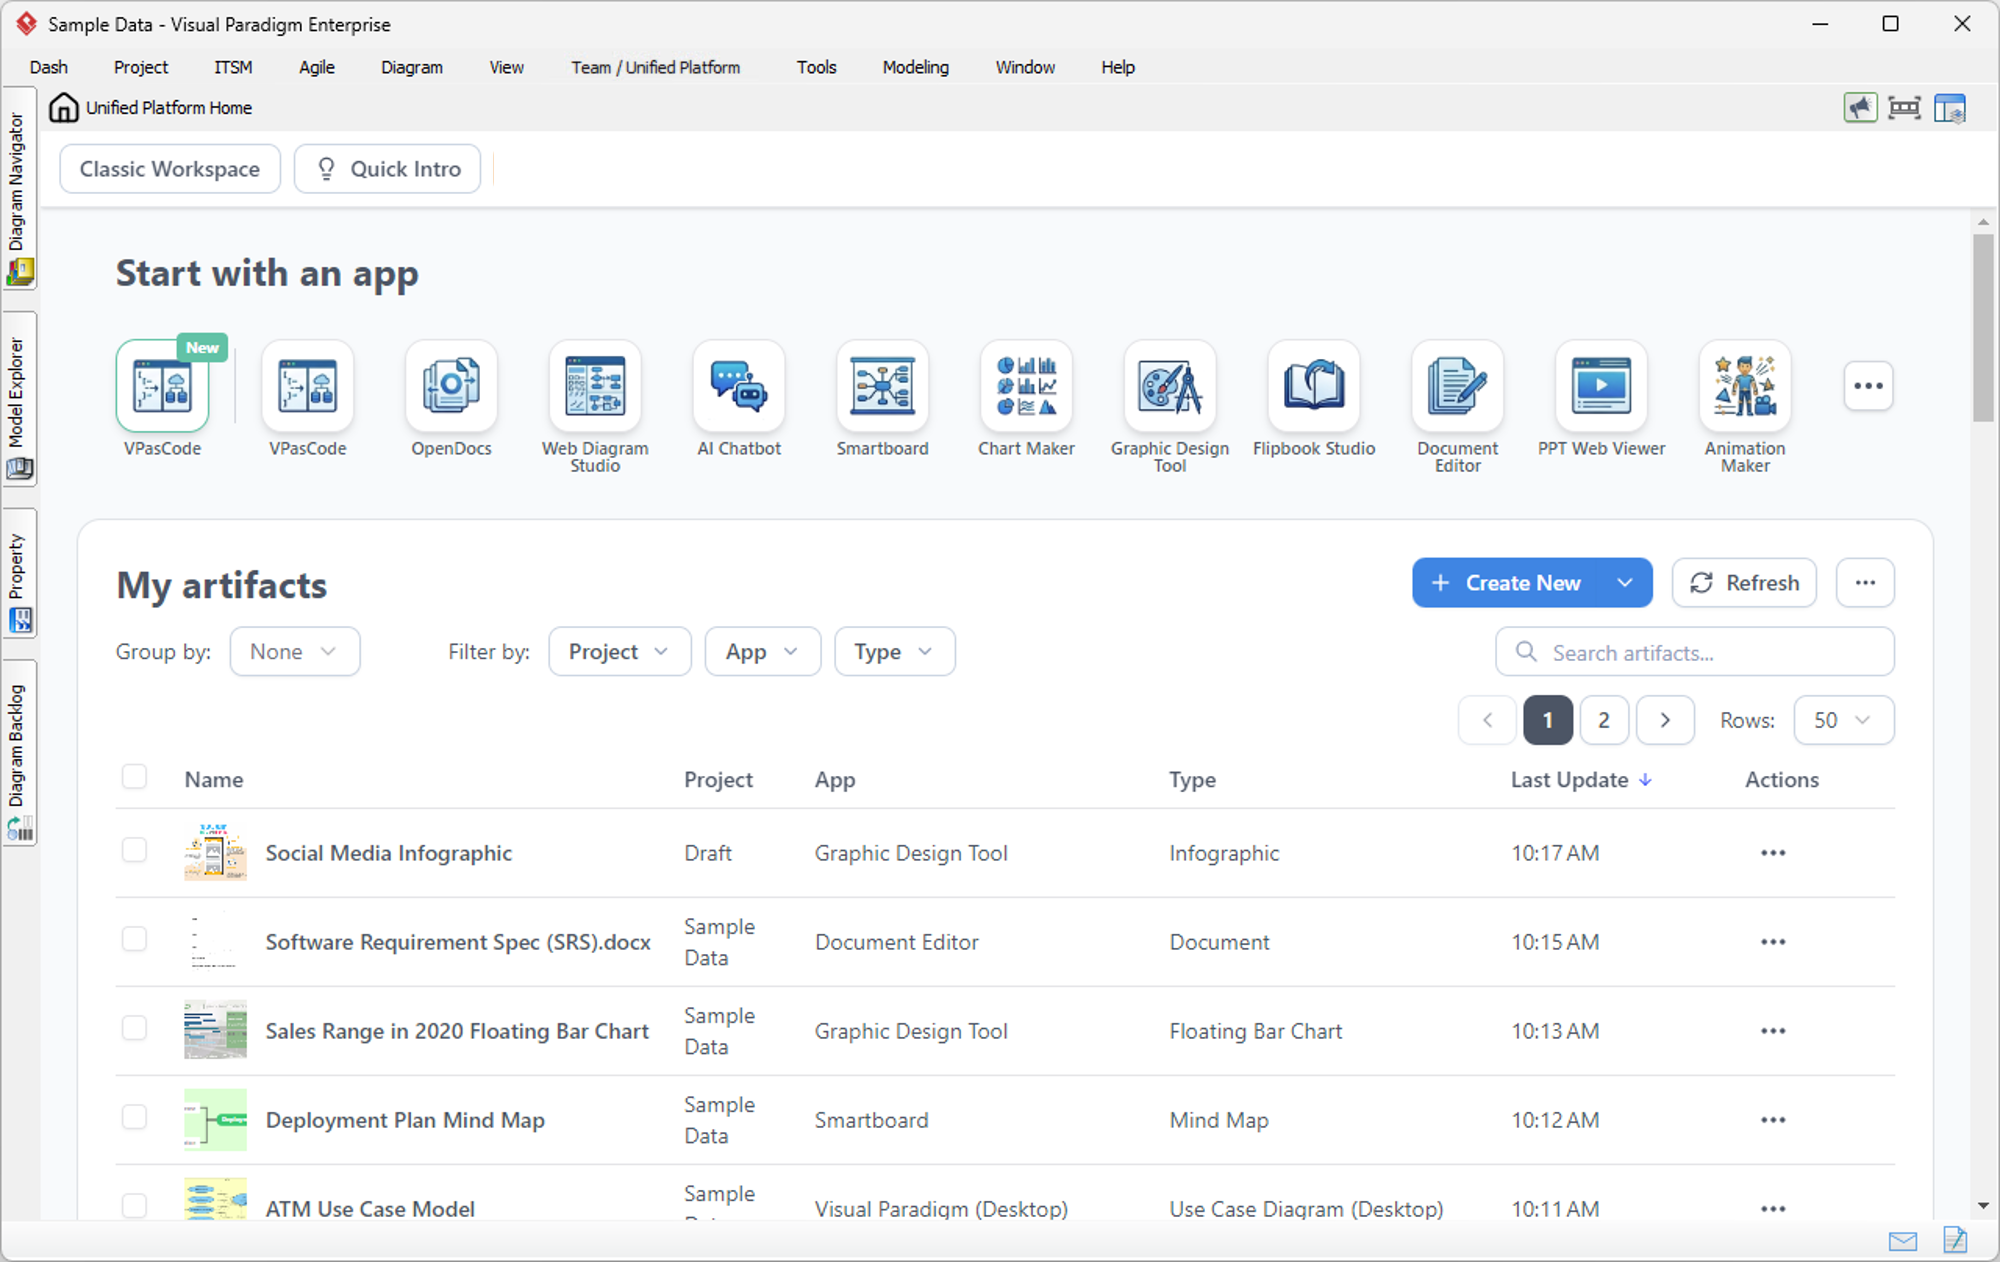
Task: Click the panel layout toolbar icon at top right
Action: [x=1949, y=108]
